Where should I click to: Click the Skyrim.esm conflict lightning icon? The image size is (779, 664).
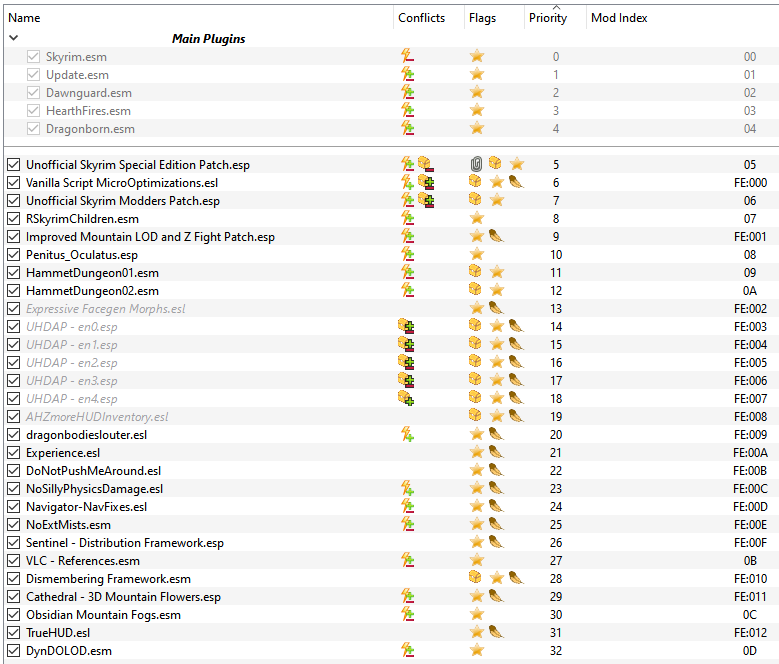pos(407,56)
